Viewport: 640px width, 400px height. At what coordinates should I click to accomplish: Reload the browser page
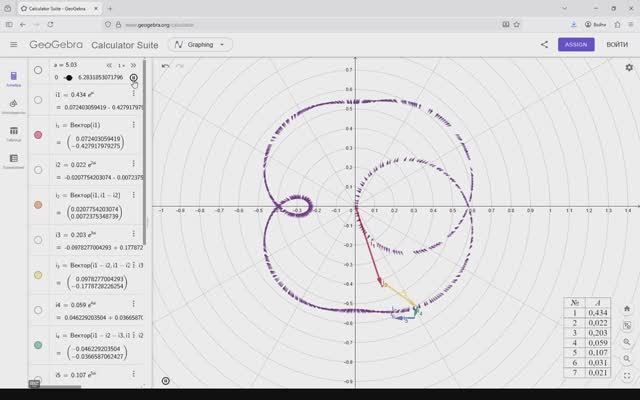coord(50,24)
